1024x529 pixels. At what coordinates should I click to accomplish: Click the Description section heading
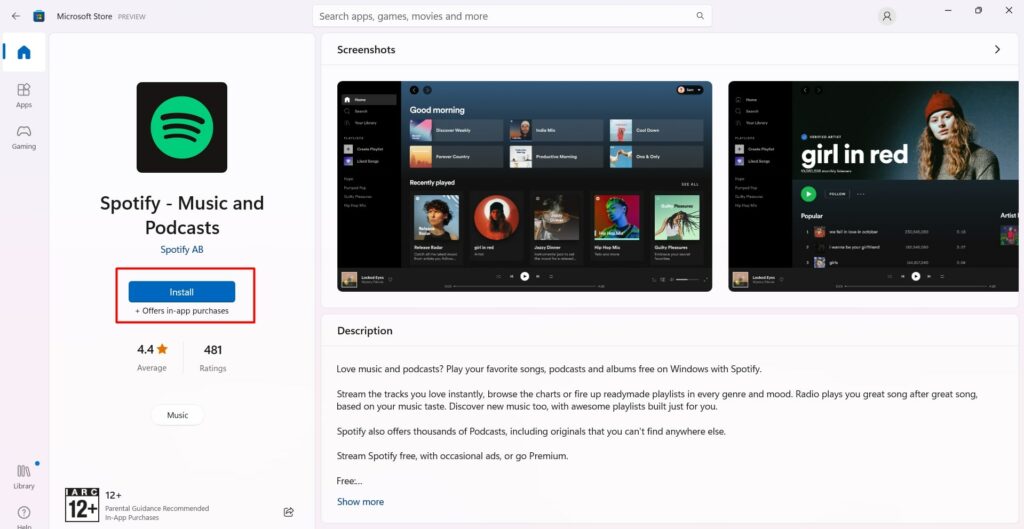pyautogui.click(x=365, y=330)
